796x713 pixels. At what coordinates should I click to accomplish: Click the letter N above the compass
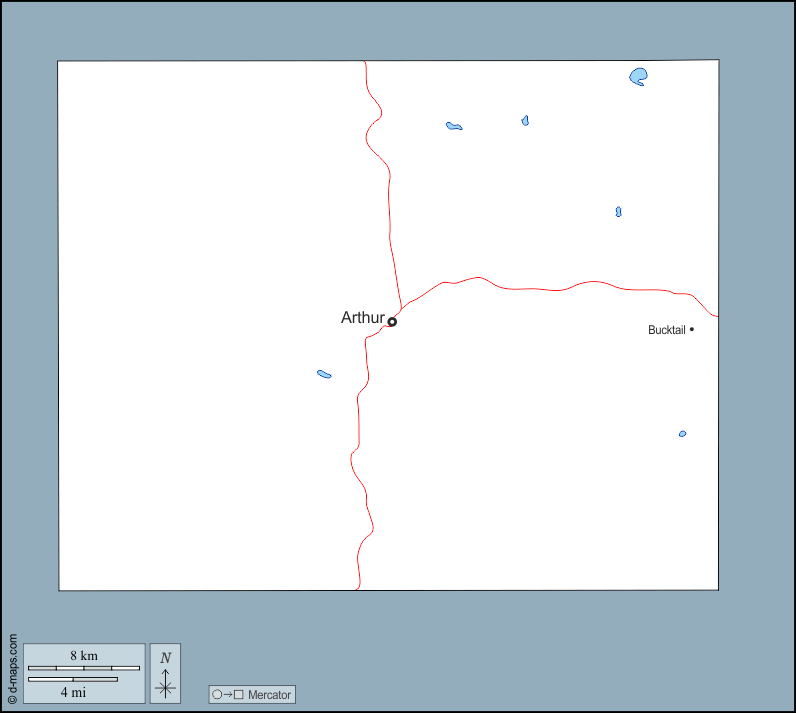(166, 658)
